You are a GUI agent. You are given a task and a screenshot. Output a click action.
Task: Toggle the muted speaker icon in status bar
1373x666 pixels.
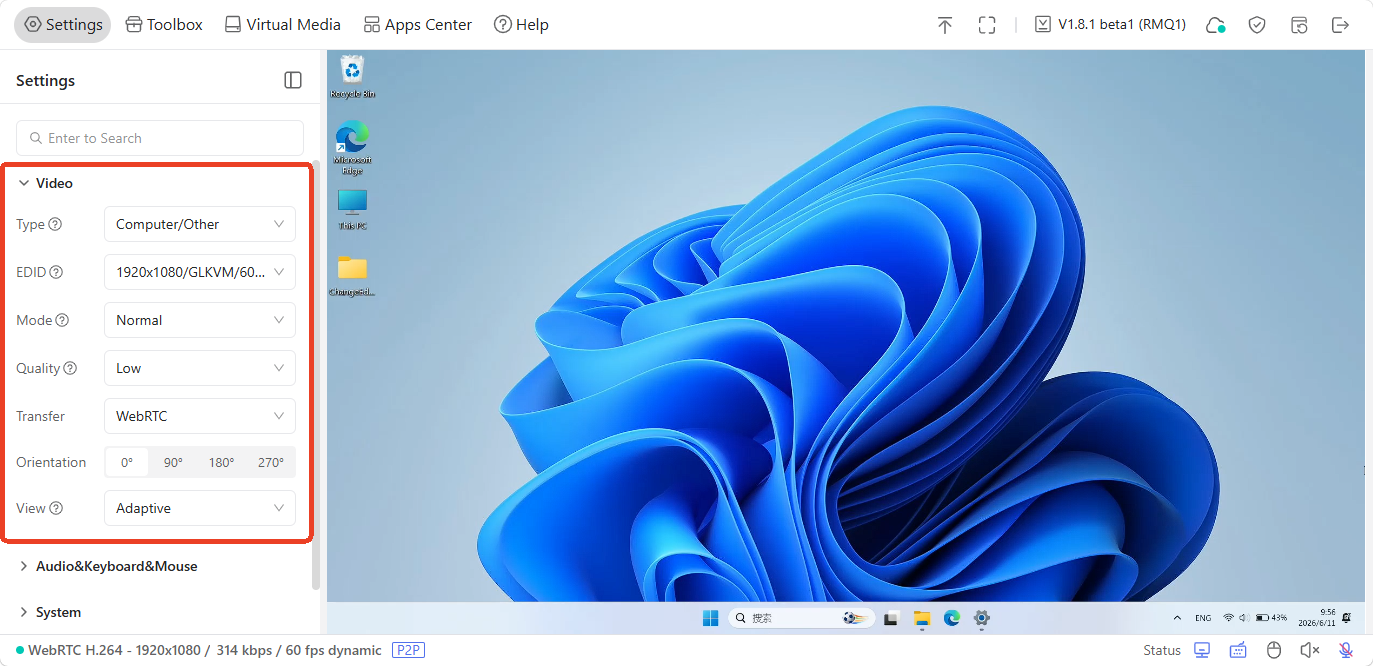[x=1310, y=650]
